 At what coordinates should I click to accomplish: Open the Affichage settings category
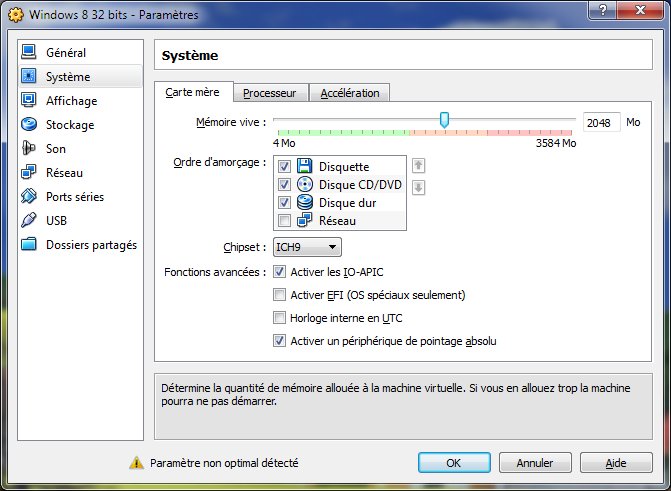[80, 101]
